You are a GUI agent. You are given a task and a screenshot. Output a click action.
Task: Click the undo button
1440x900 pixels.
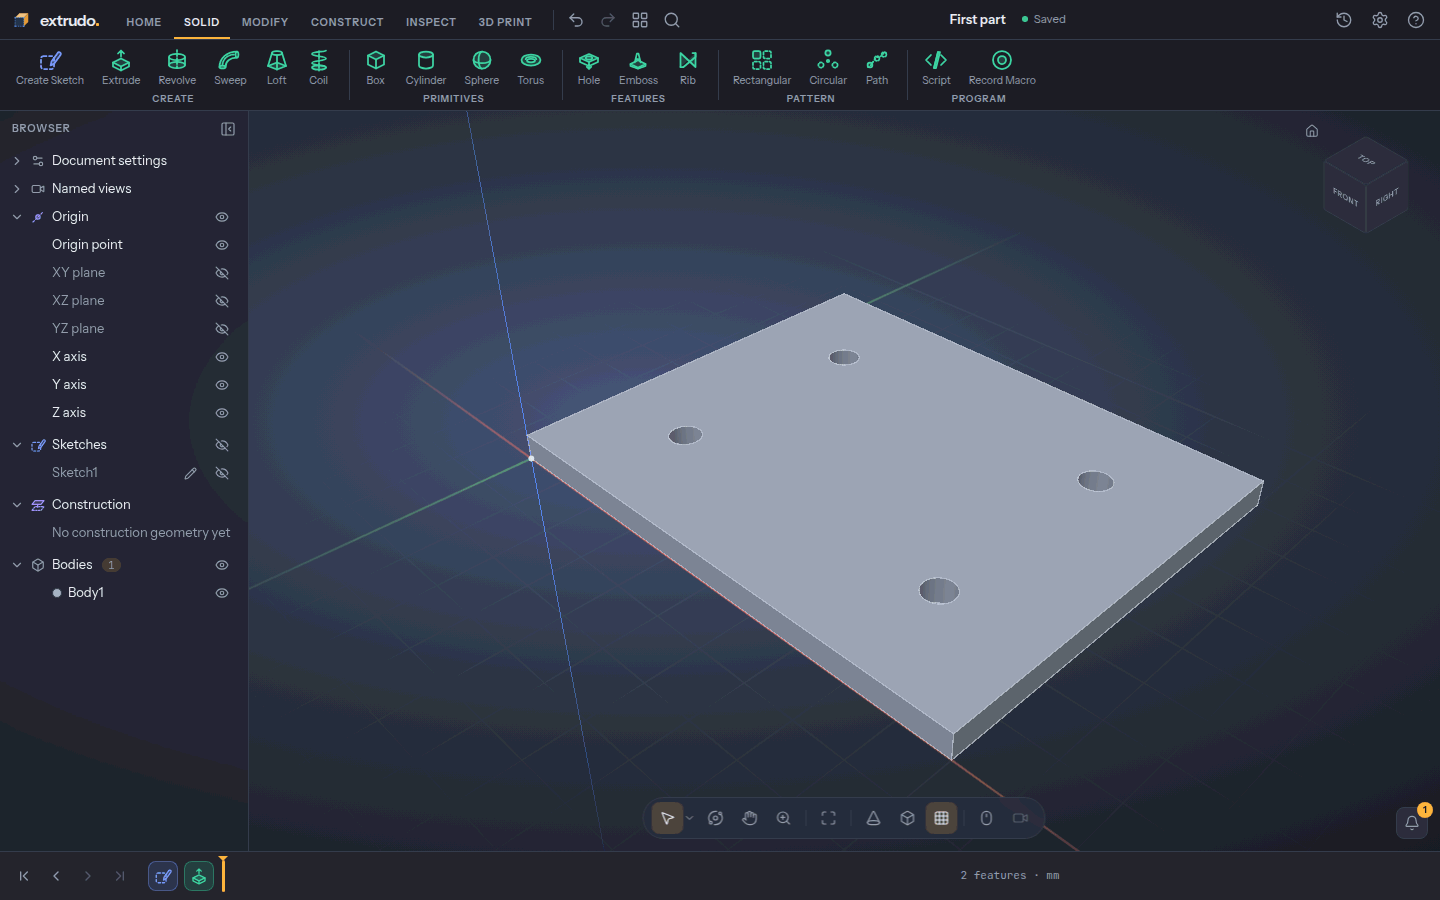576,20
